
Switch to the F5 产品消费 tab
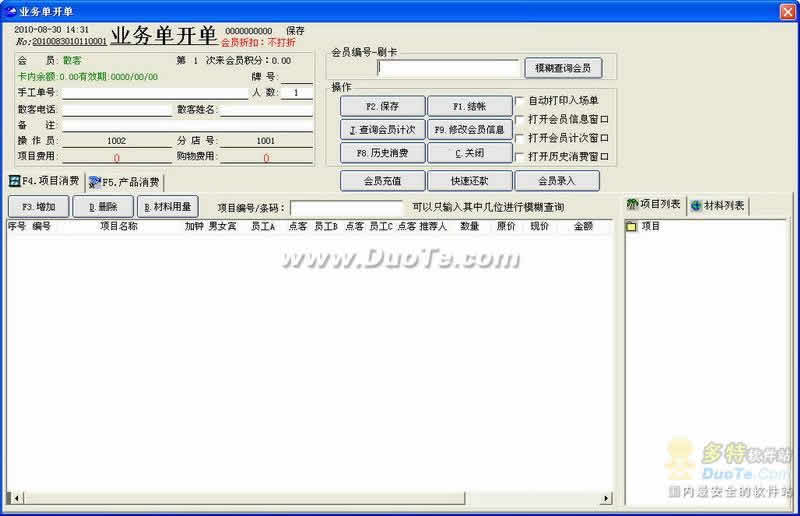click(124, 182)
